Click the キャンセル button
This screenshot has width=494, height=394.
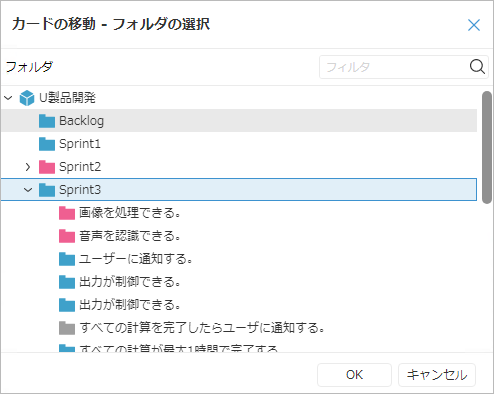[x=437, y=375]
